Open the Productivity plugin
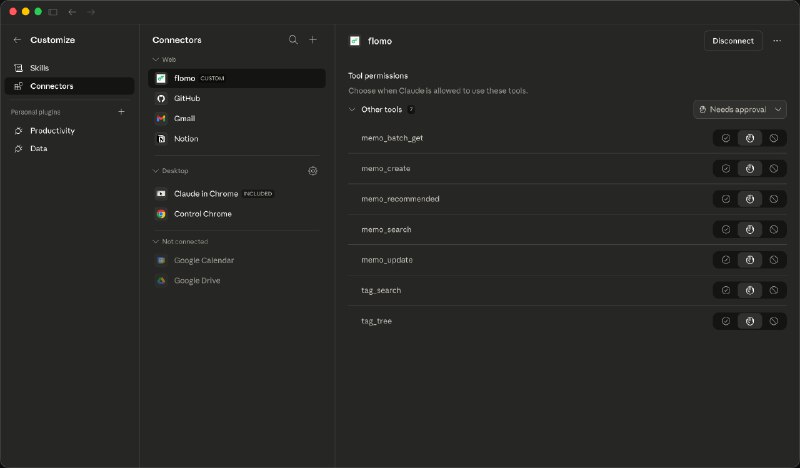The width and height of the screenshot is (800, 468). (x=52, y=131)
